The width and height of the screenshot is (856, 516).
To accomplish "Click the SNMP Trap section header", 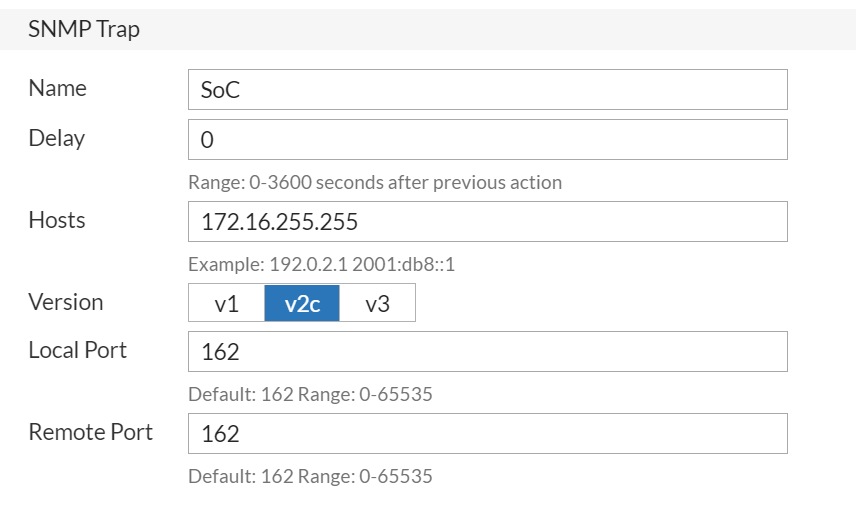I will [x=84, y=30].
